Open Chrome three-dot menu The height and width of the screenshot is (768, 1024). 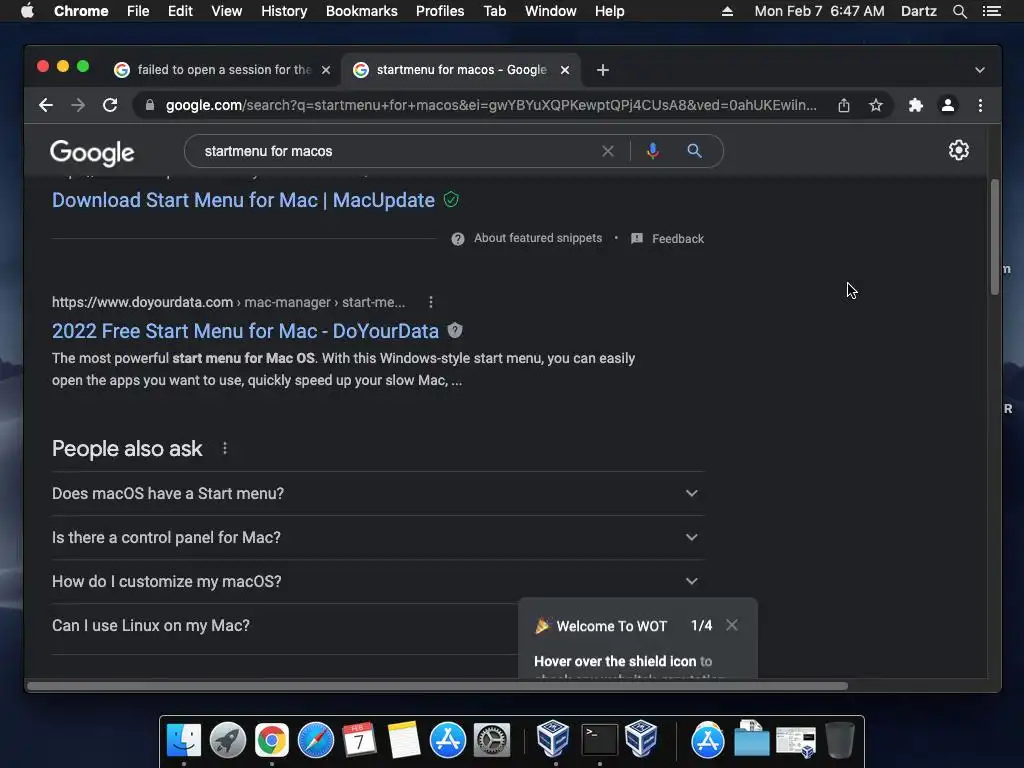pos(980,105)
